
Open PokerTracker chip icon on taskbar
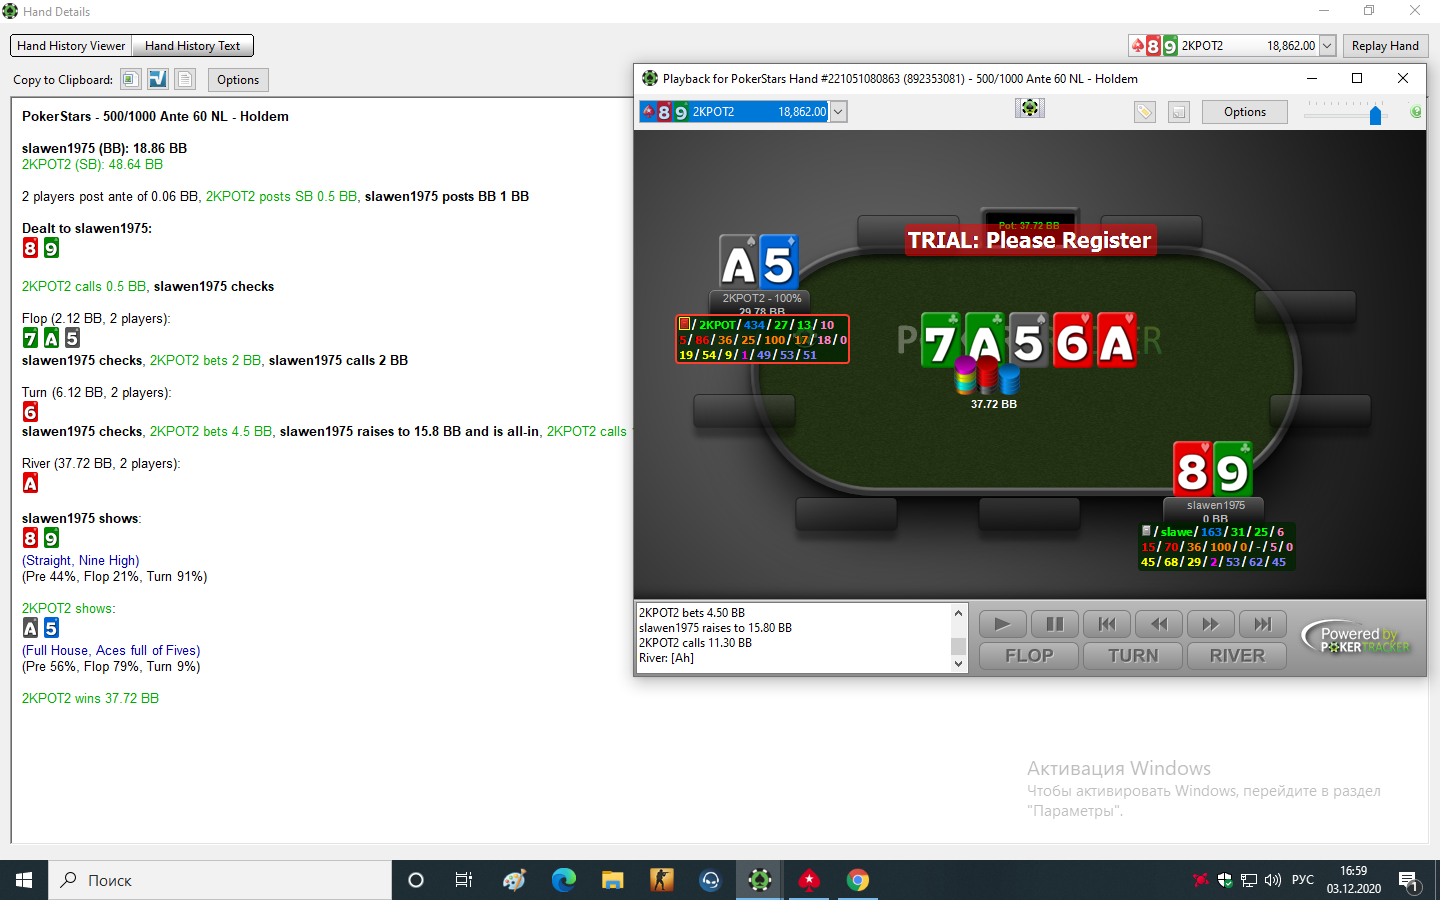pos(760,880)
